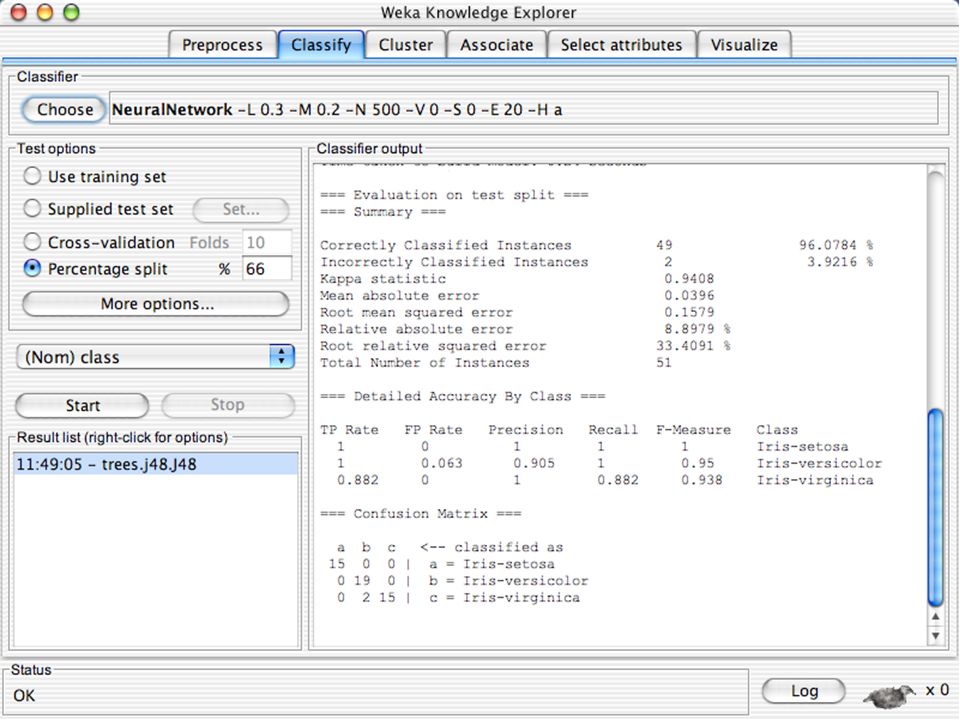Click the 96.0784 % value
Viewport: 960px width, 720px height.
tap(836, 245)
